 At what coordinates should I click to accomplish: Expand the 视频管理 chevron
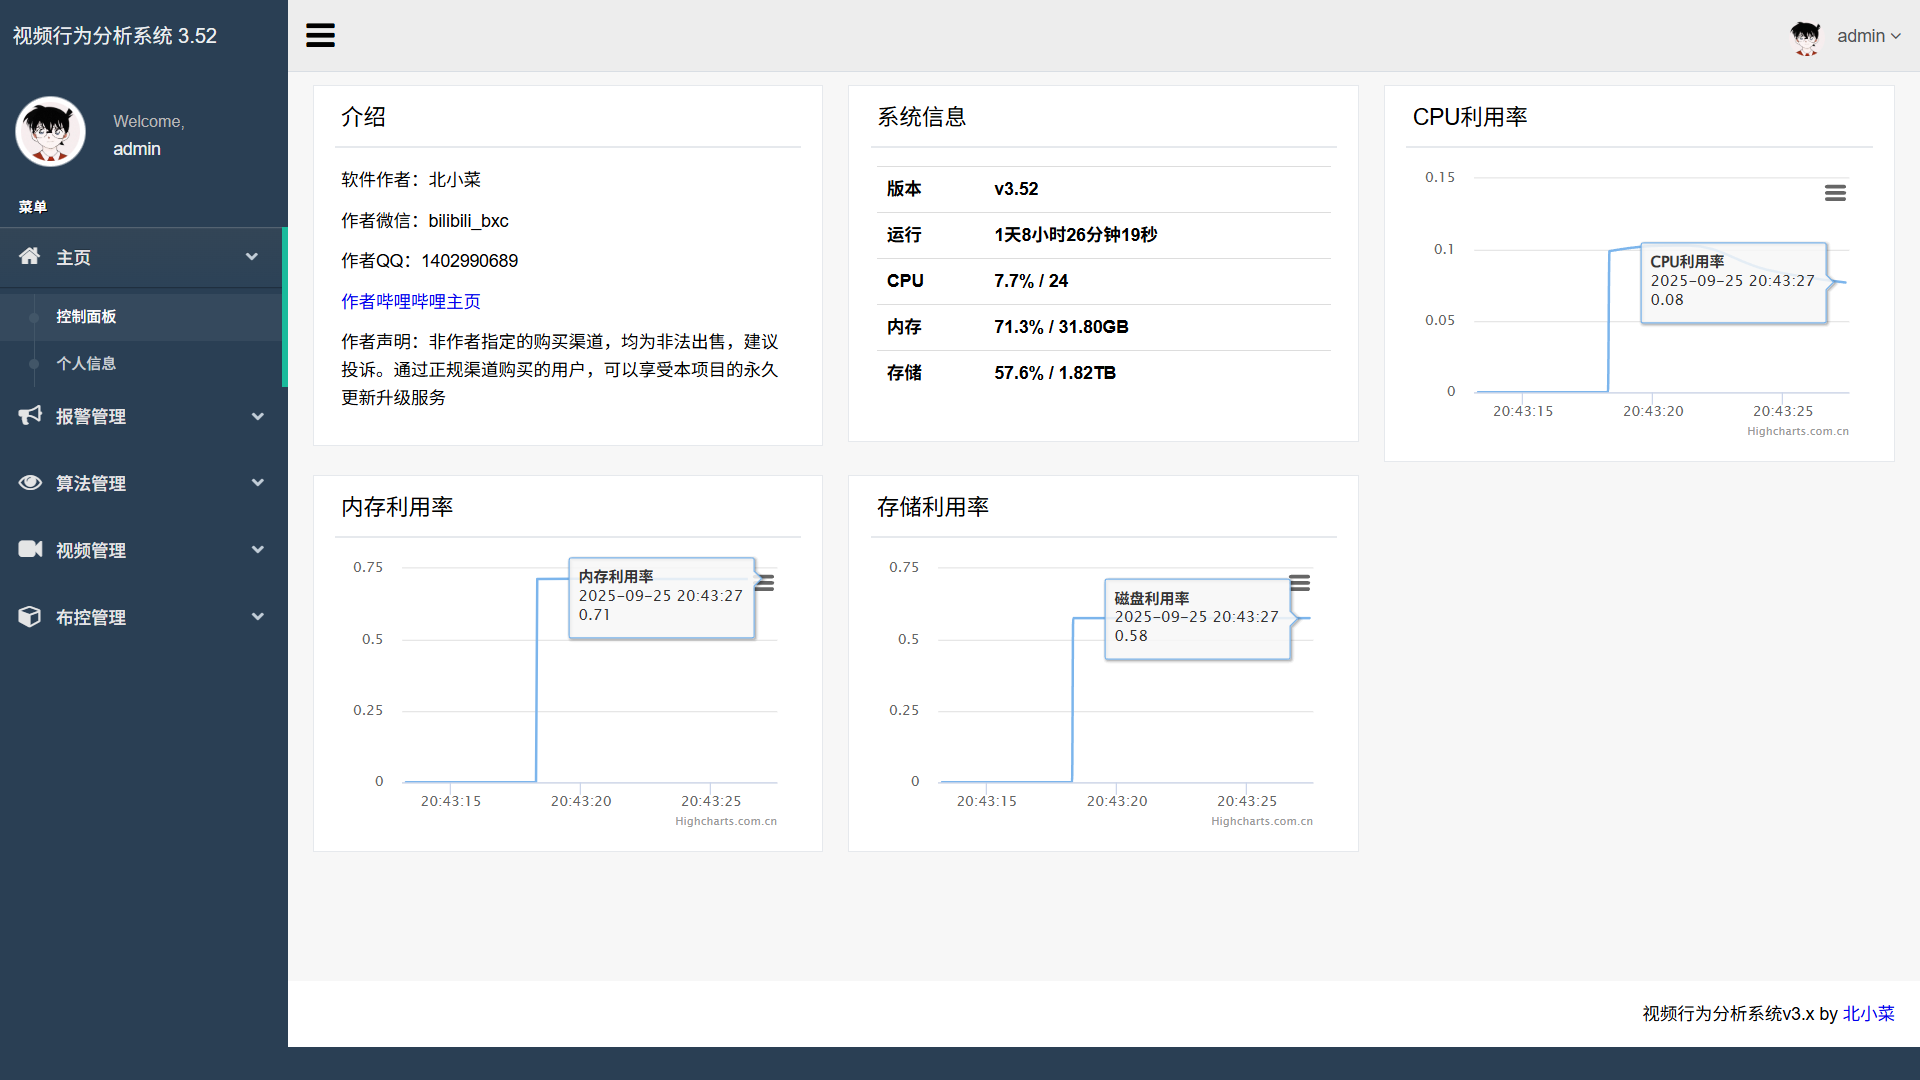257,549
